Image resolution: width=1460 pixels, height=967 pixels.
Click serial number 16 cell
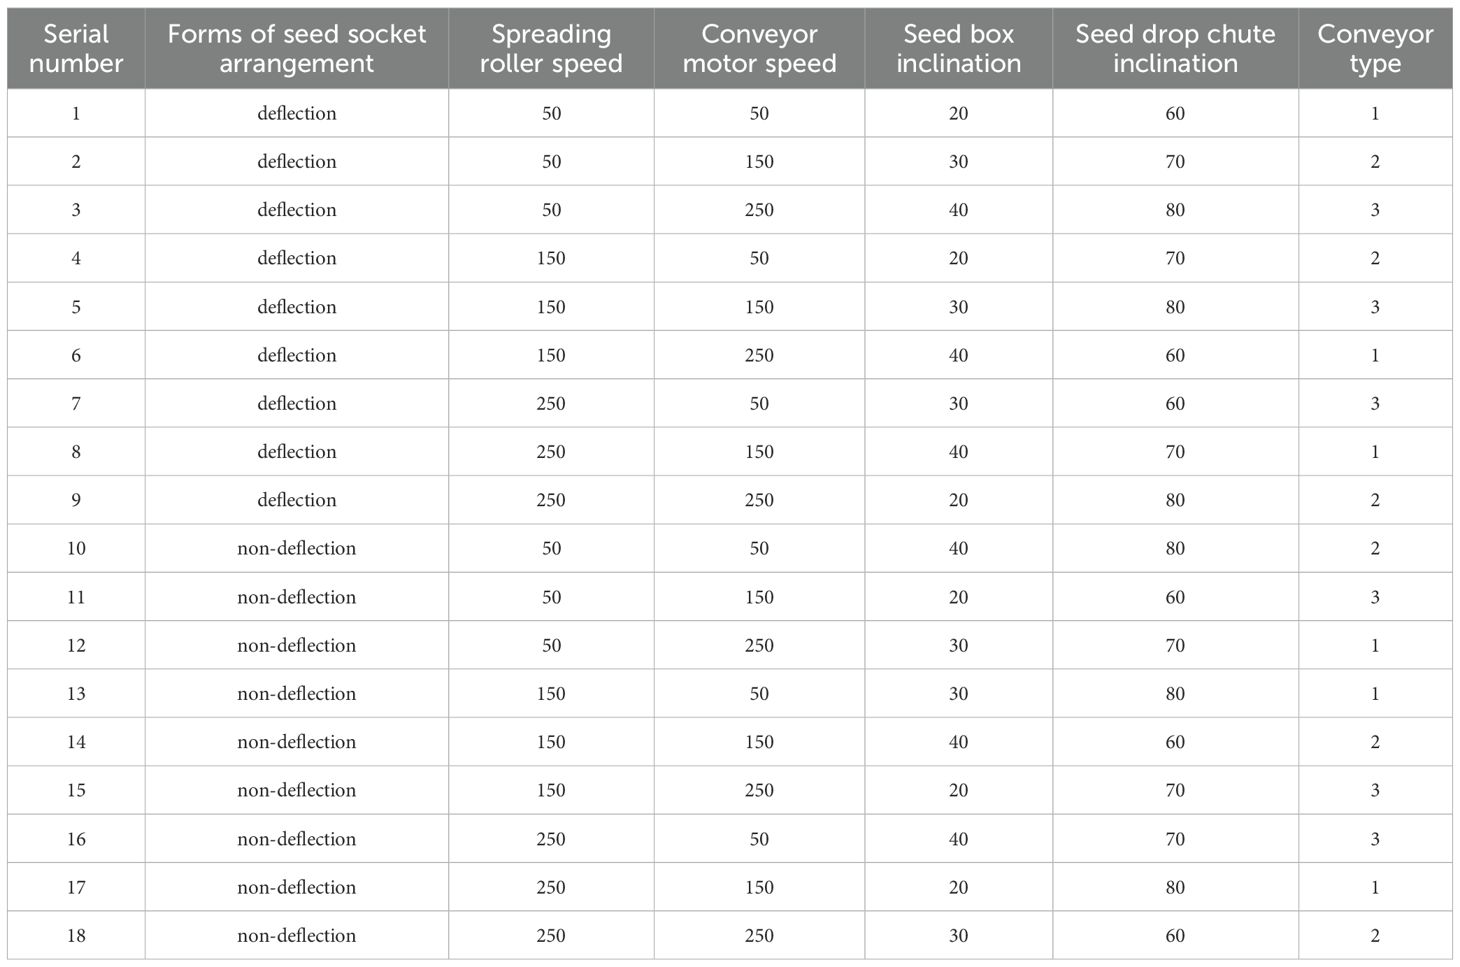pos(76,839)
